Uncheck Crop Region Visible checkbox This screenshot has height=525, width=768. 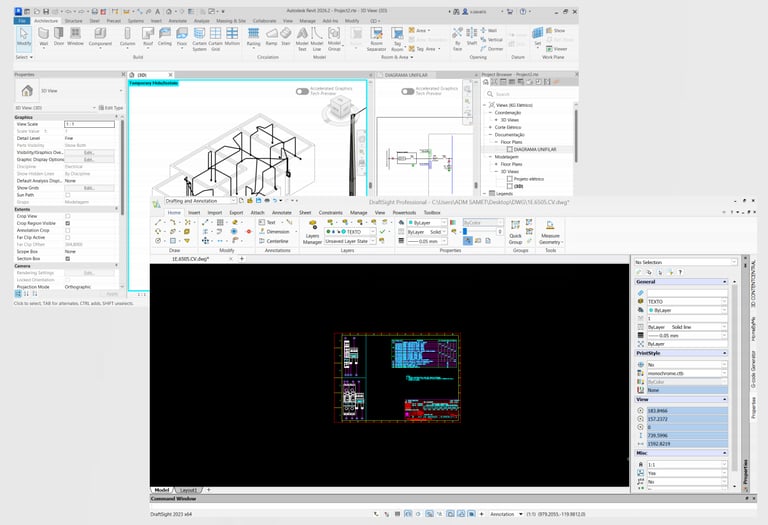[x=68, y=223]
